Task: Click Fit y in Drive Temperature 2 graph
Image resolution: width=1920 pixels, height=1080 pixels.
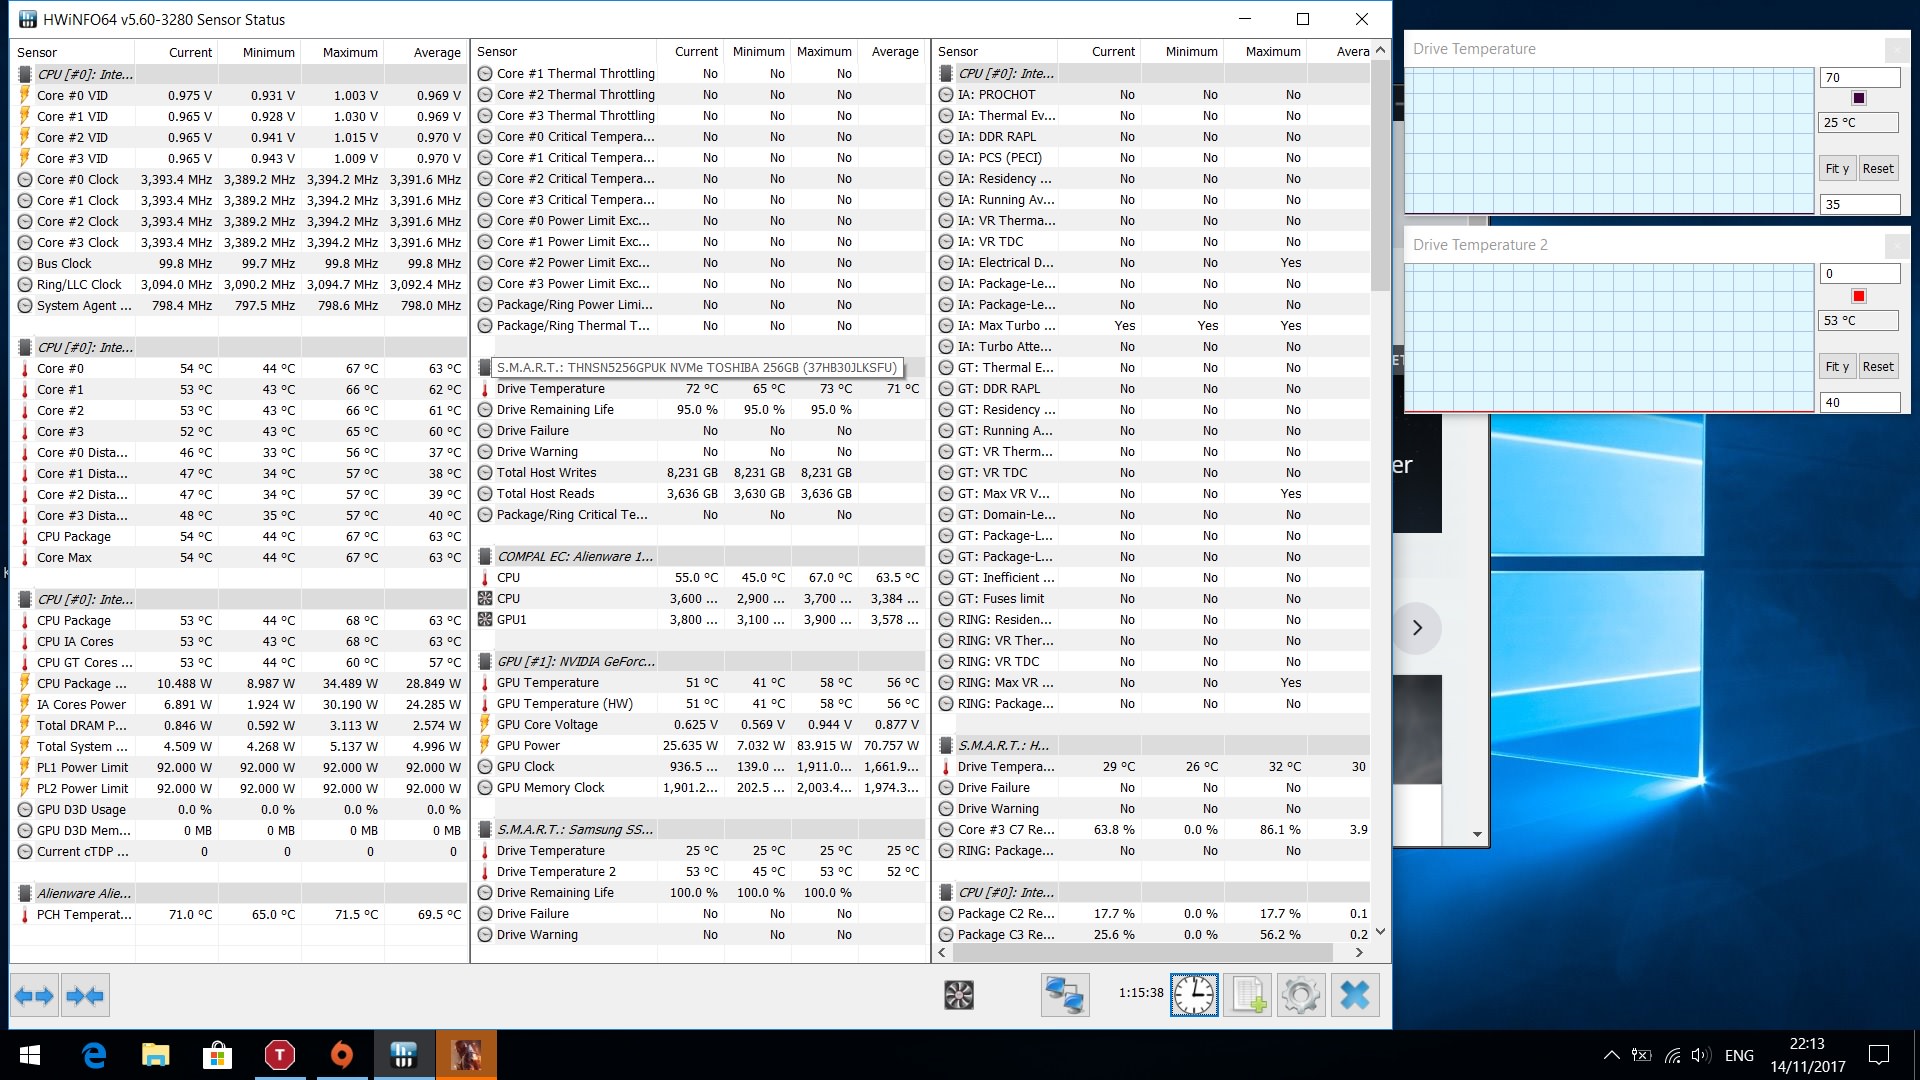Action: pyautogui.click(x=1838, y=367)
